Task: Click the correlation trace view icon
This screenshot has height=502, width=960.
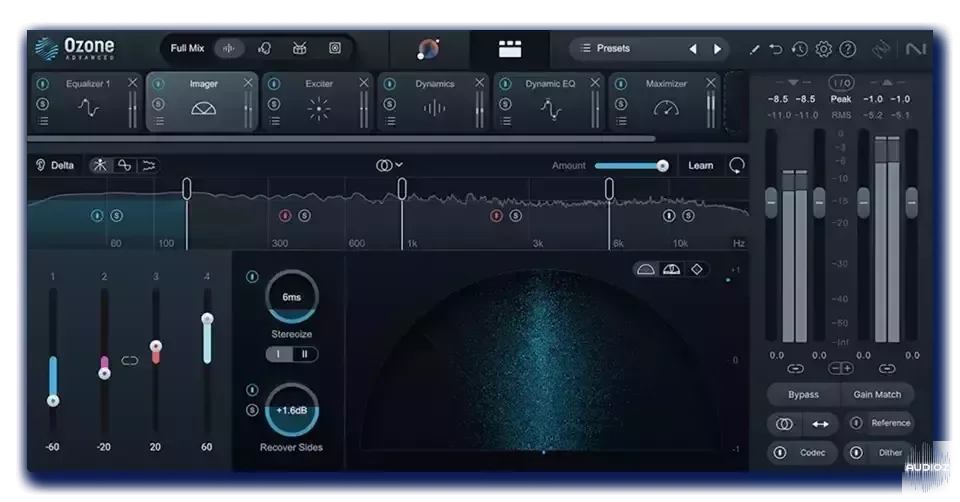Action: pos(124,165)
